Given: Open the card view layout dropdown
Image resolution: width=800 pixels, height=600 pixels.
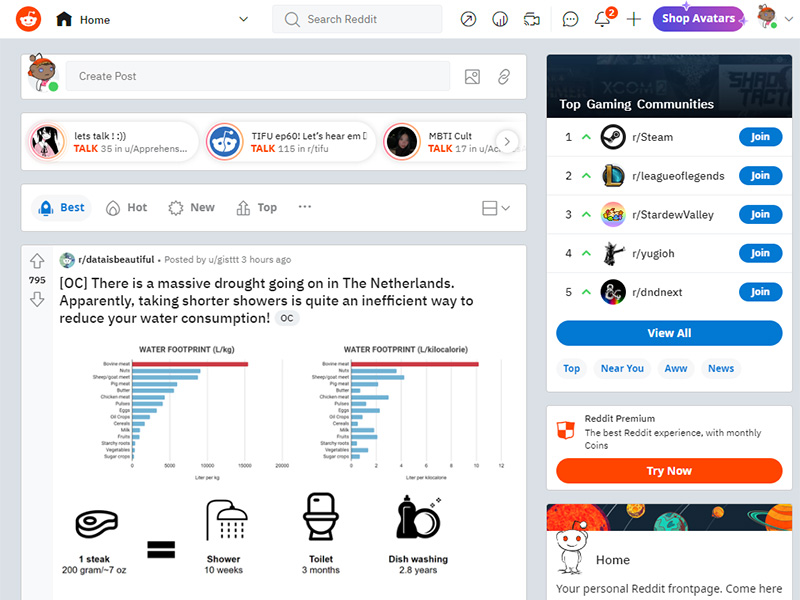Looking at the screenshot, I should tap(496, 208).
